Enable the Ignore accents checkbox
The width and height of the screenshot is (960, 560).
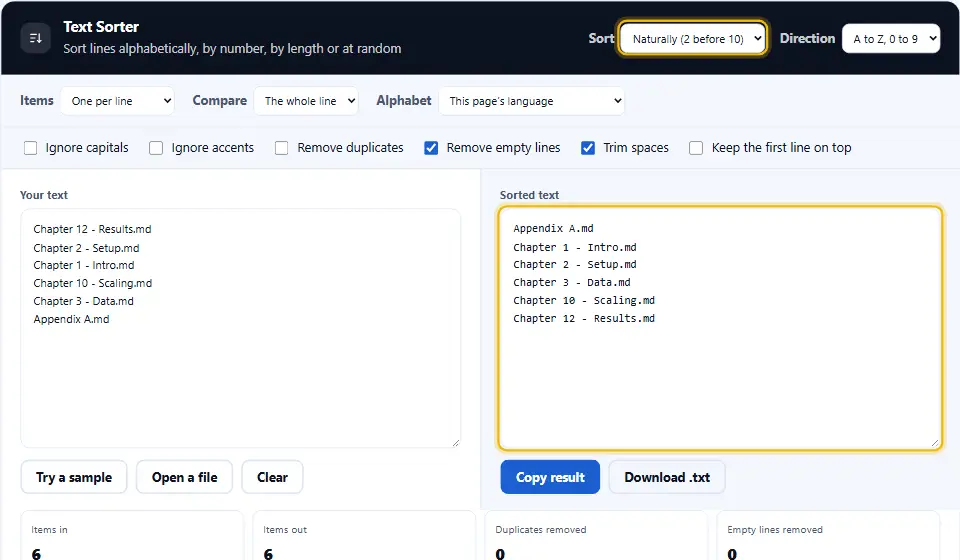click(156, 148)
